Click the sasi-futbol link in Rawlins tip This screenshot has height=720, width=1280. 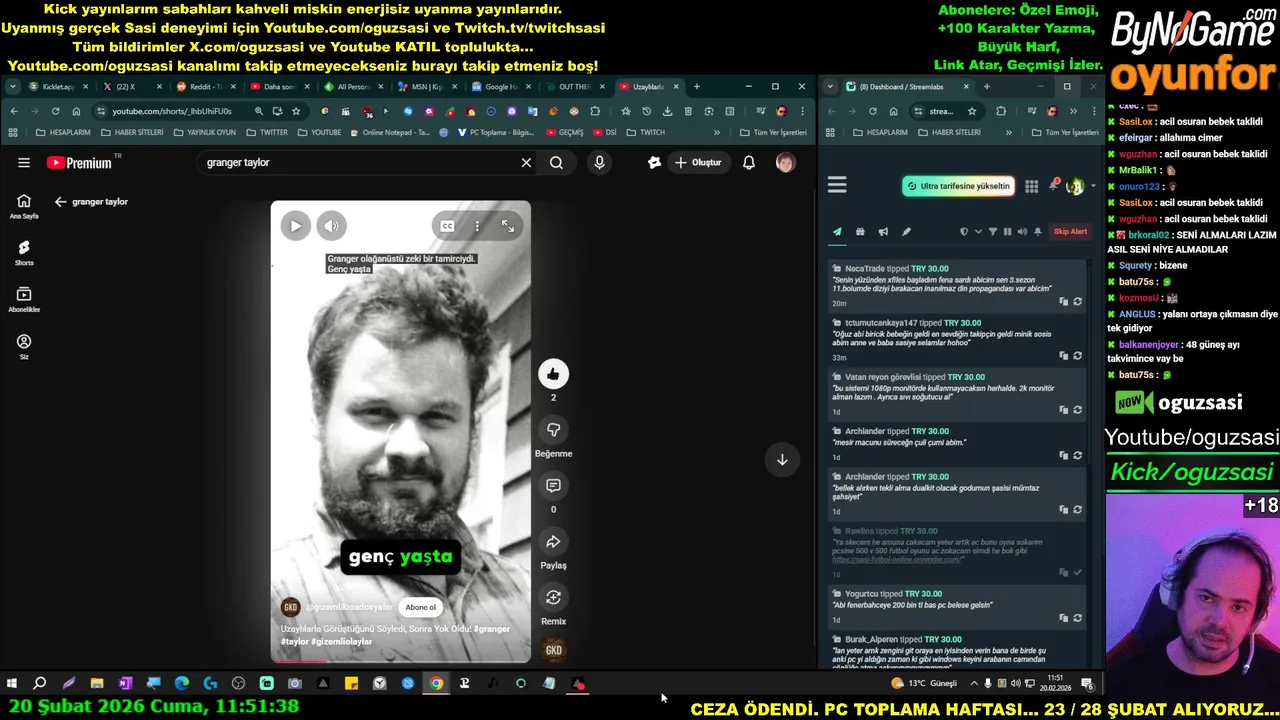[x=895, y=560]
